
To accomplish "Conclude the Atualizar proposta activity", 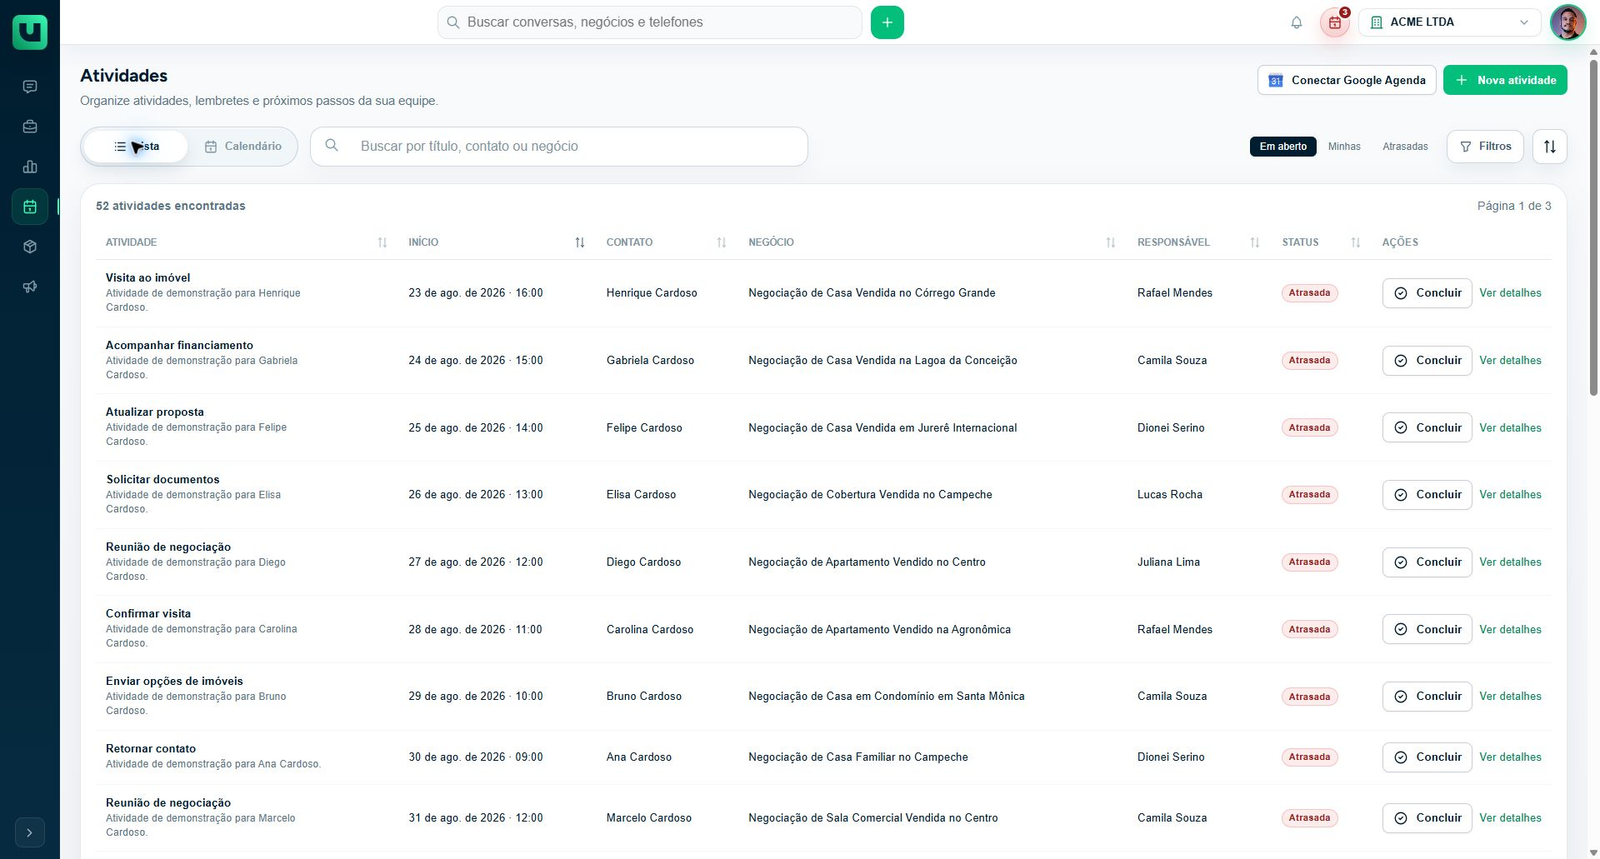I will pos(1427,427).
